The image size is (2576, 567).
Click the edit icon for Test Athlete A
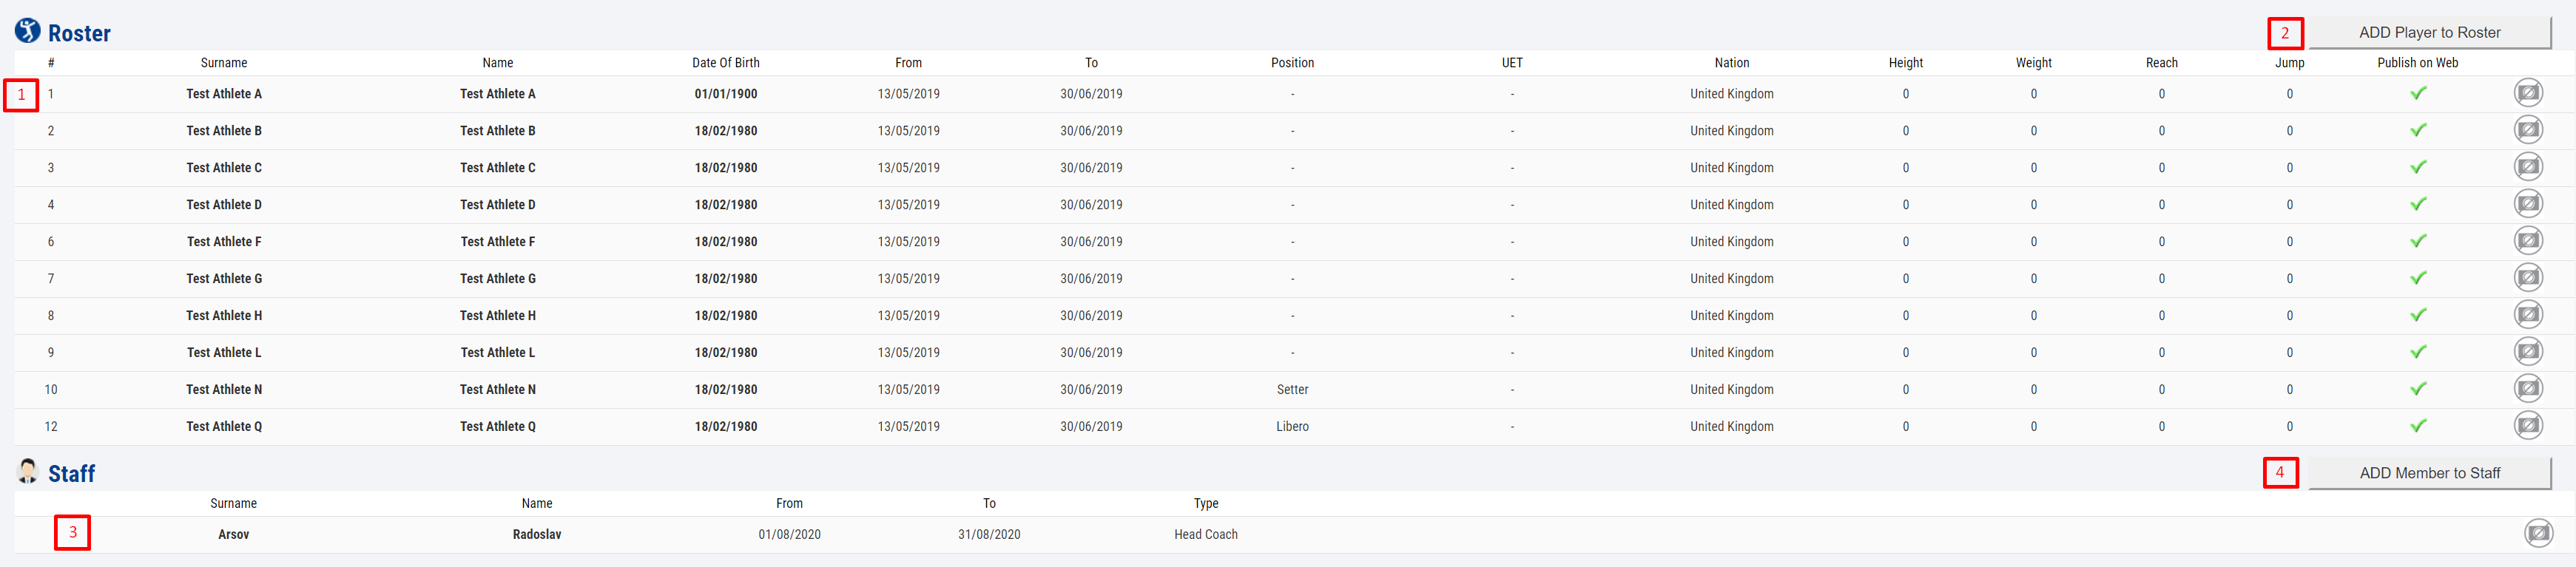coord(2528,93)
